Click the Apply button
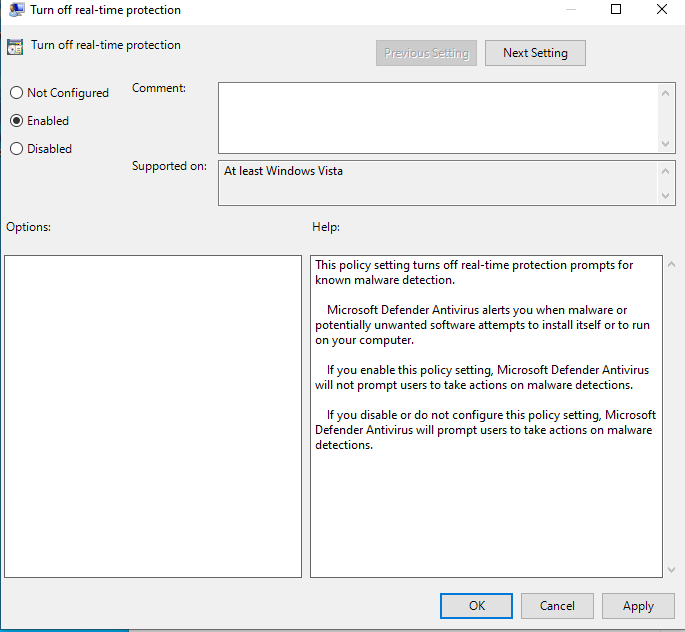Screen dimensions: 685x632 (638, 606)
